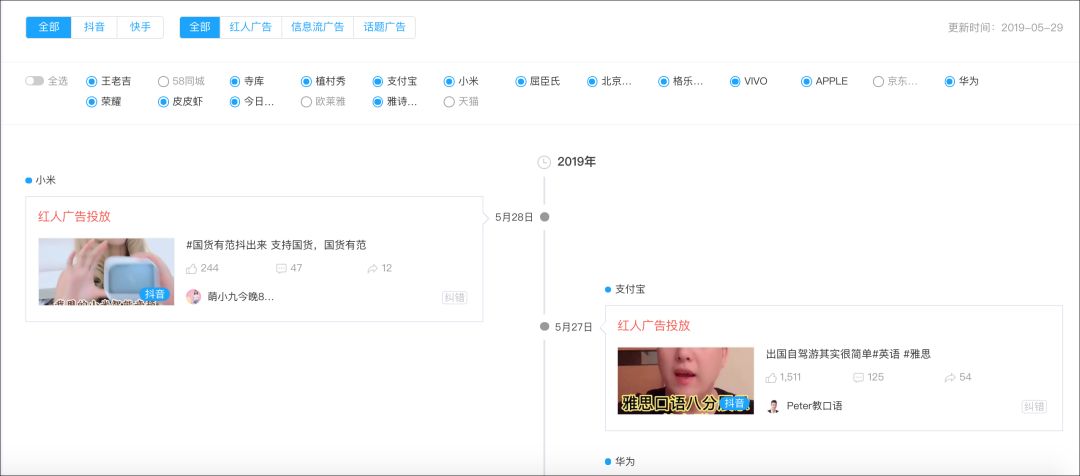The width and height of the screenshot is (1080, 476).
Task: Uncheck the 皮皮虾 brand option
Action: pyautogui.click(x=163, y=102)
